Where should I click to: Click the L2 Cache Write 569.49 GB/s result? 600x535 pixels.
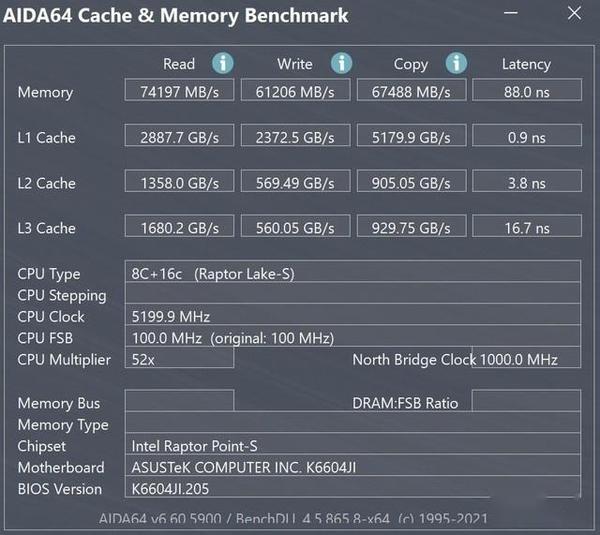[x=294, y=183]
